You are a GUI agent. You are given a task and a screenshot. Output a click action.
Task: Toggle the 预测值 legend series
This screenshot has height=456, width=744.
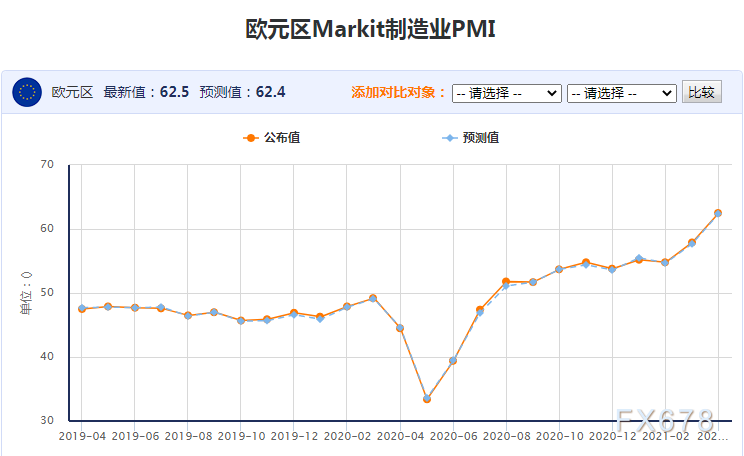click(x=471, y=138)
